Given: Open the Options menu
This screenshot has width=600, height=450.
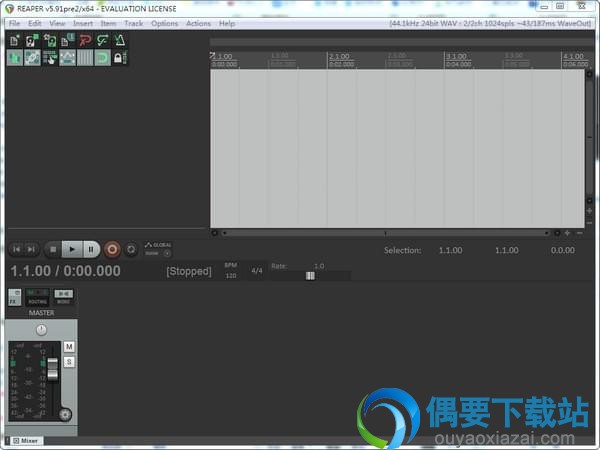Looking at the screenshot, I should pyautogui.click(x=165, y=23).
